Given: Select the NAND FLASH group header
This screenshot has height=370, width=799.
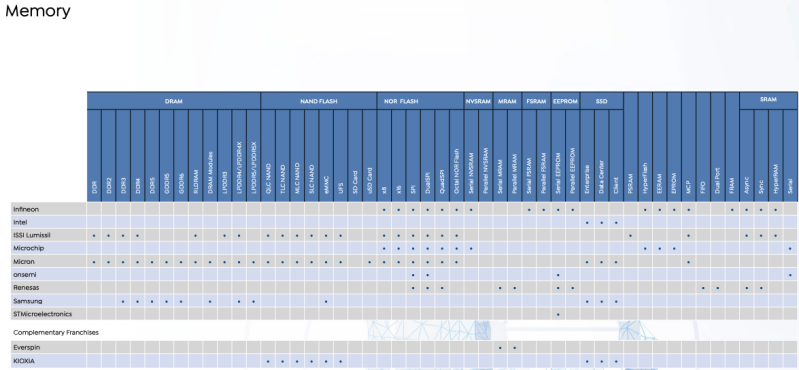Looking at the screenshot, I should [318, 101].
